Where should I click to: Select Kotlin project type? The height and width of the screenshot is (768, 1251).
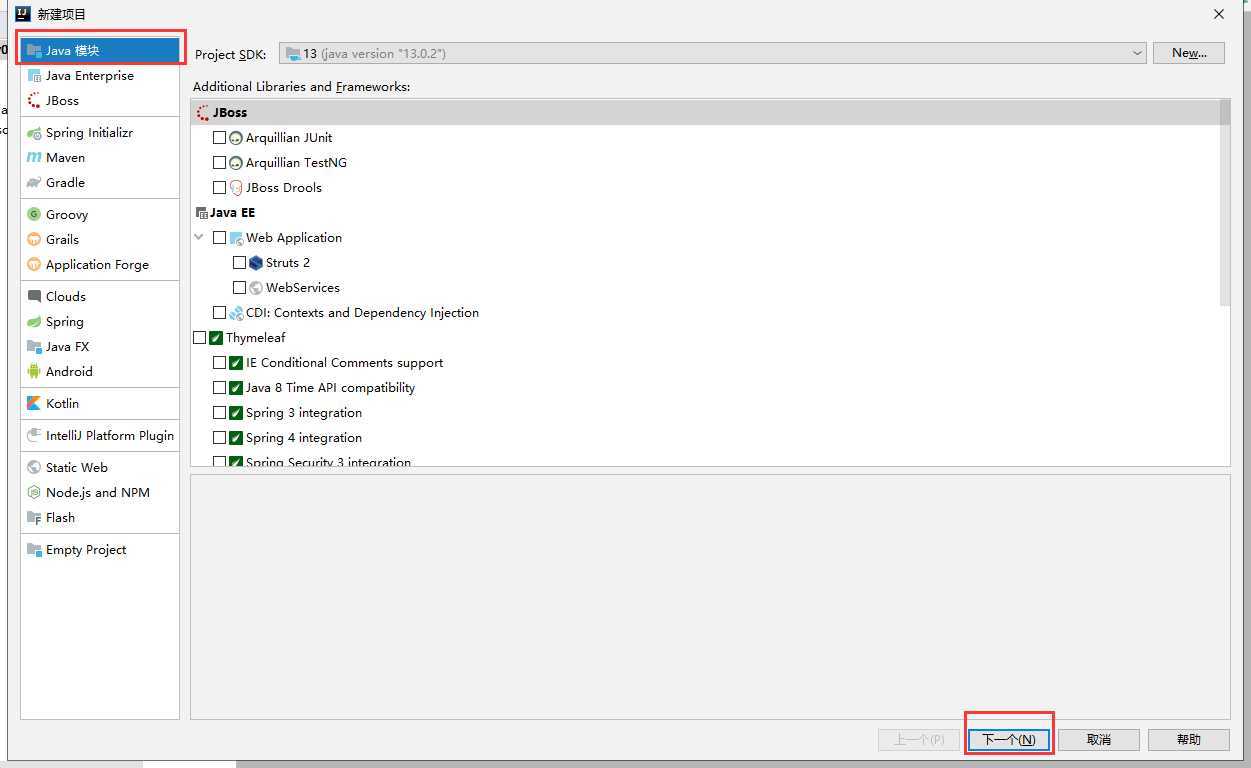pyautogui.click(x=100, y=403)
